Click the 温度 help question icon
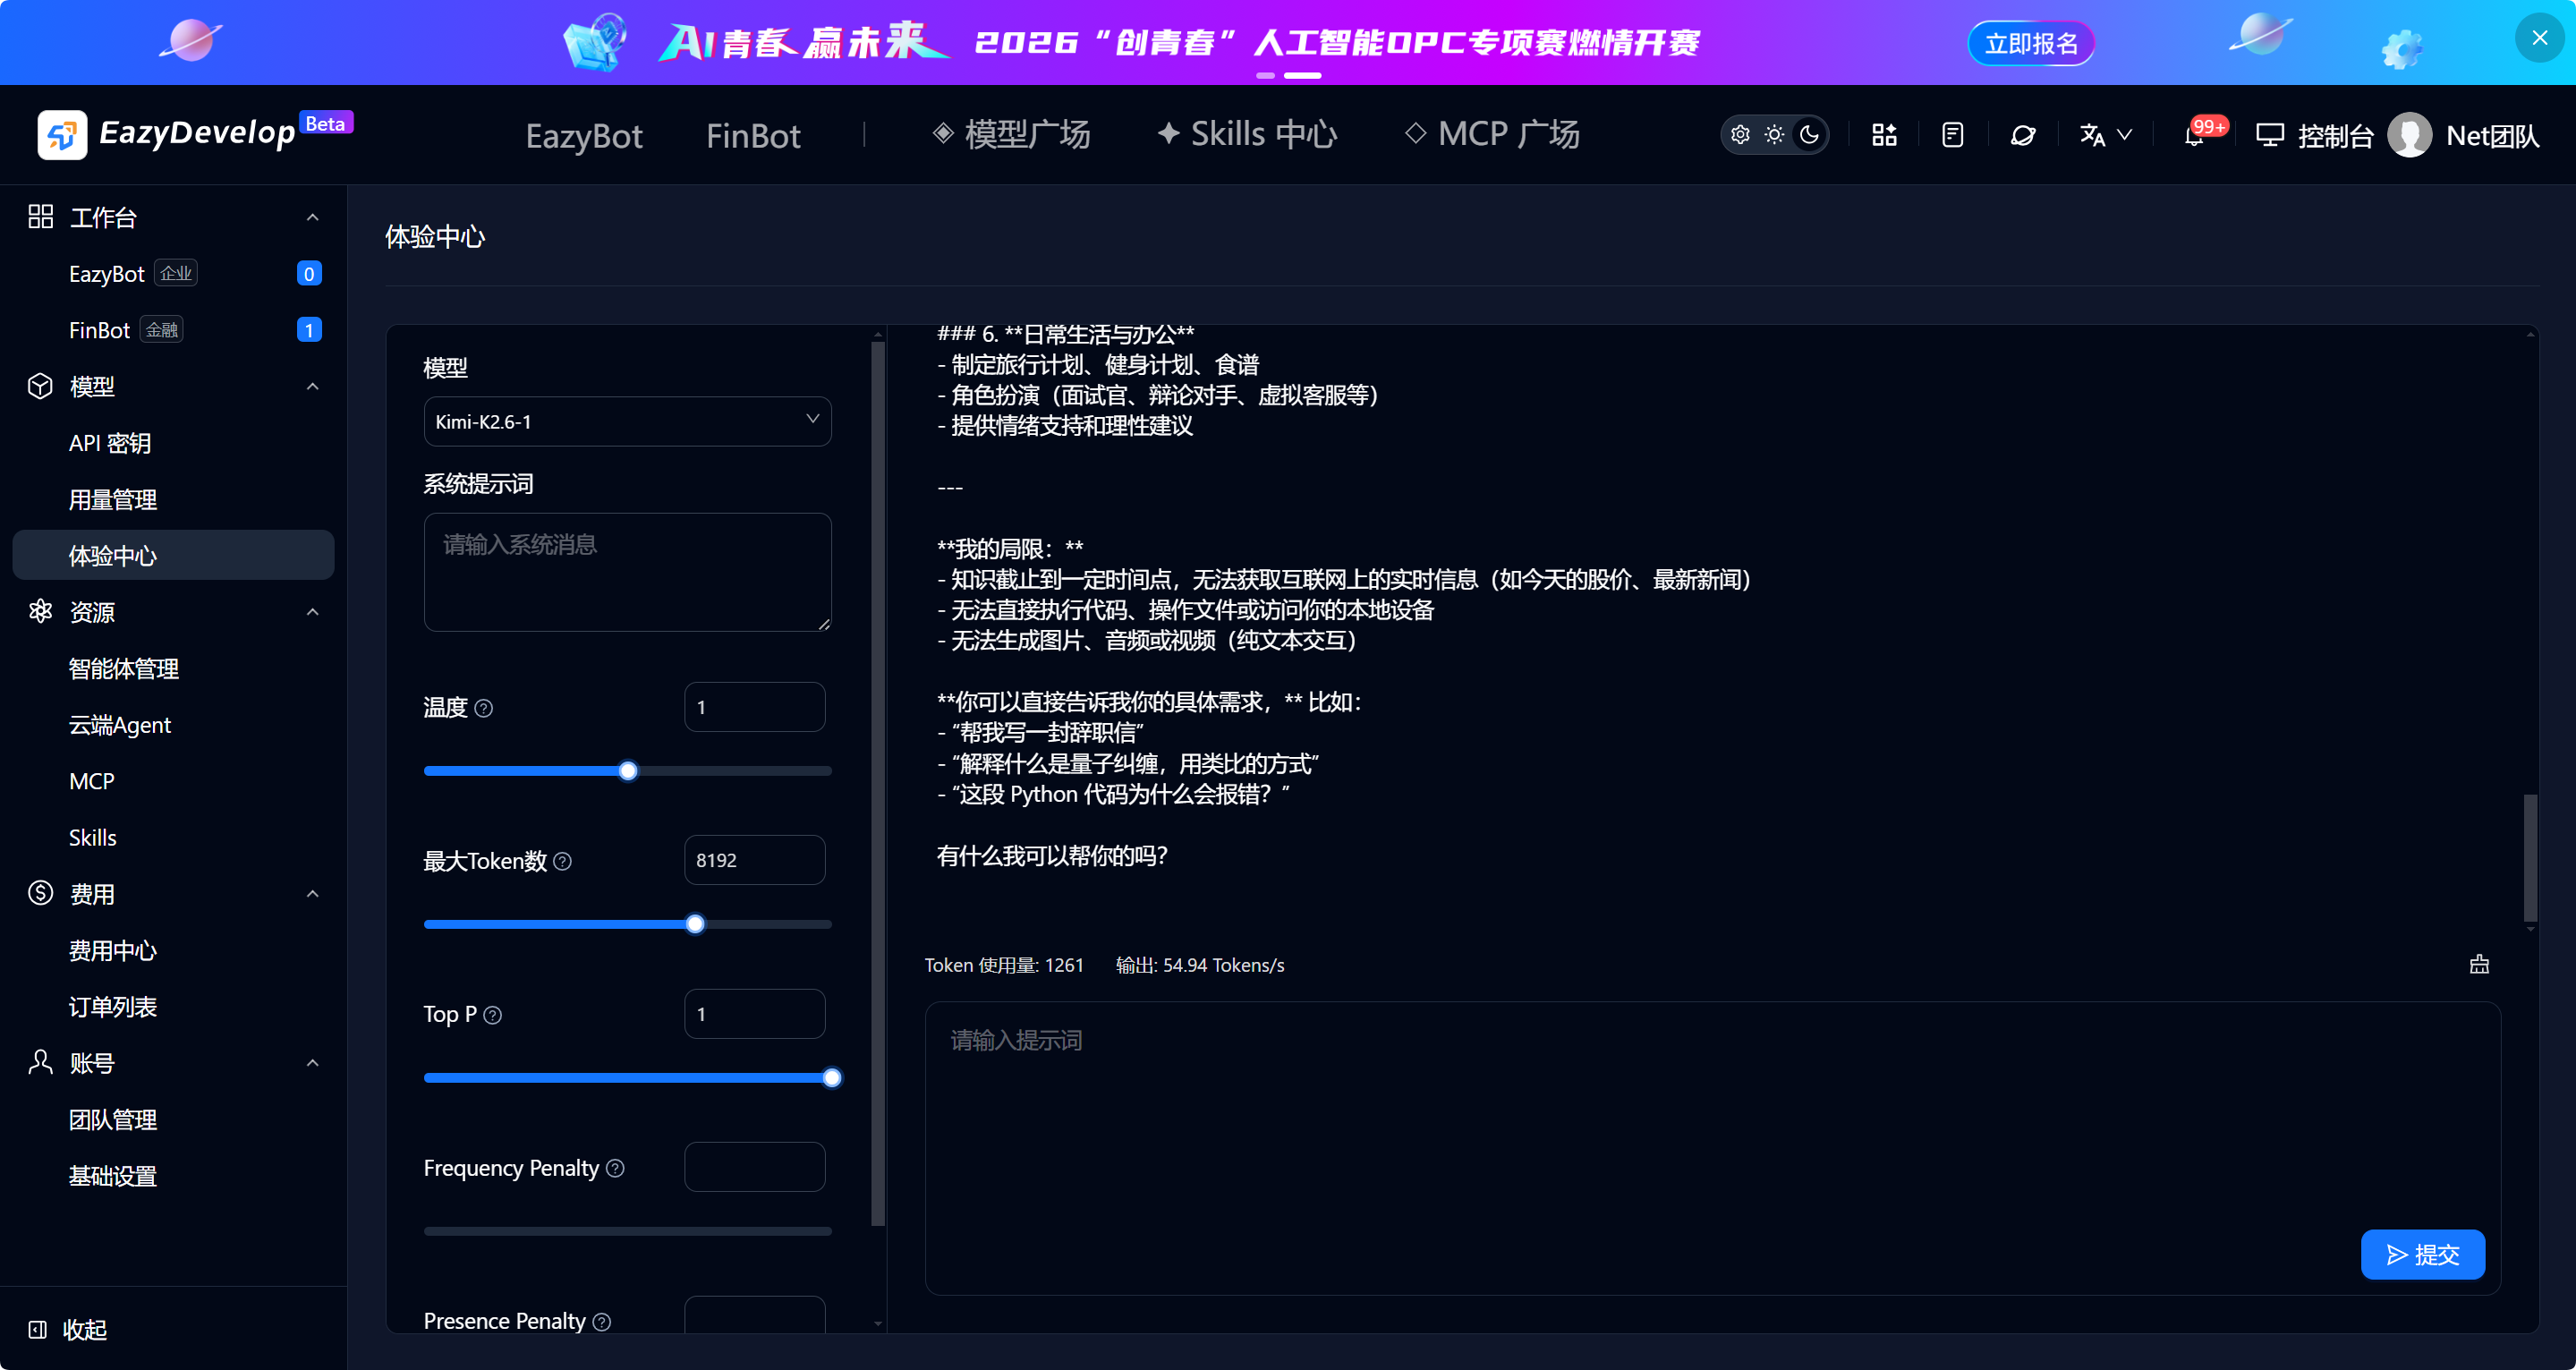This screenshot has width=2576, height=1370. (x=484, y=708)
